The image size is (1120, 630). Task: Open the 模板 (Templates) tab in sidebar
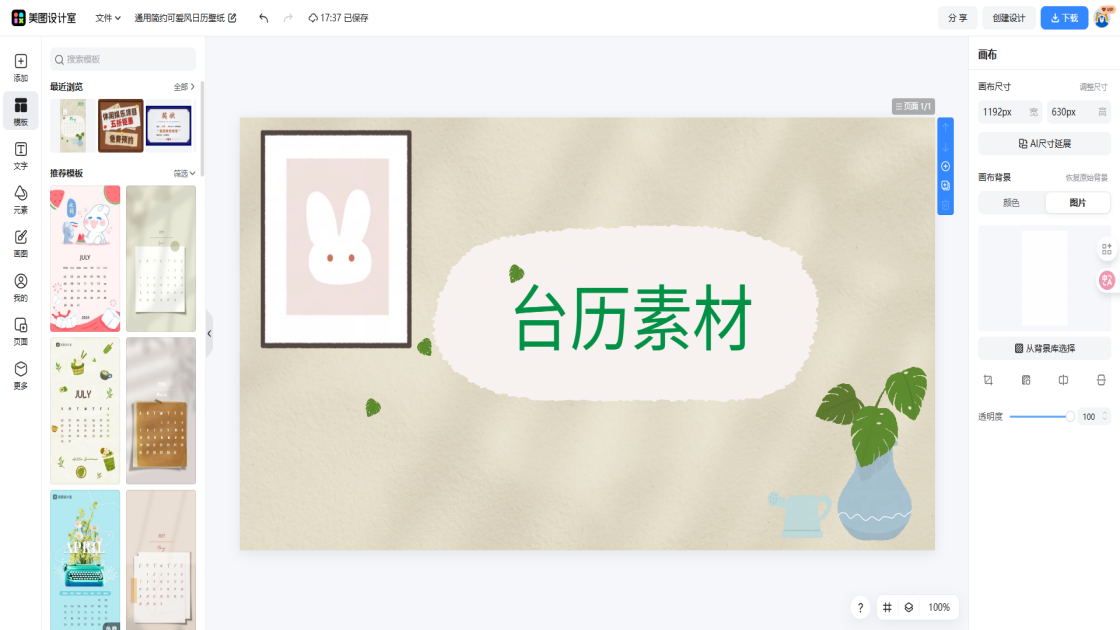(x=20, y=111)
